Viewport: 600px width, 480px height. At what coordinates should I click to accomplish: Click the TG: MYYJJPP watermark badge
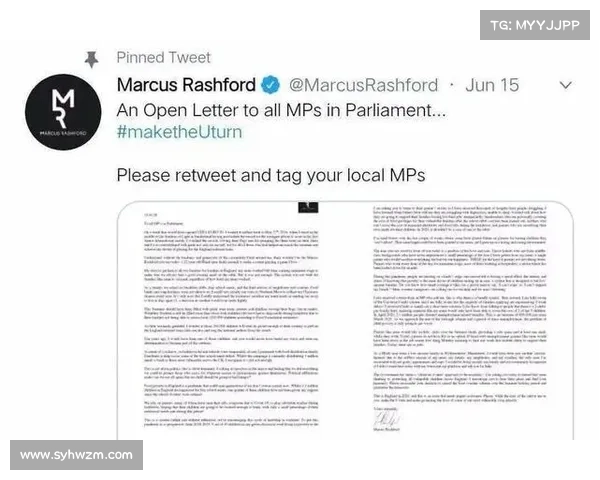tap(535, 25)
